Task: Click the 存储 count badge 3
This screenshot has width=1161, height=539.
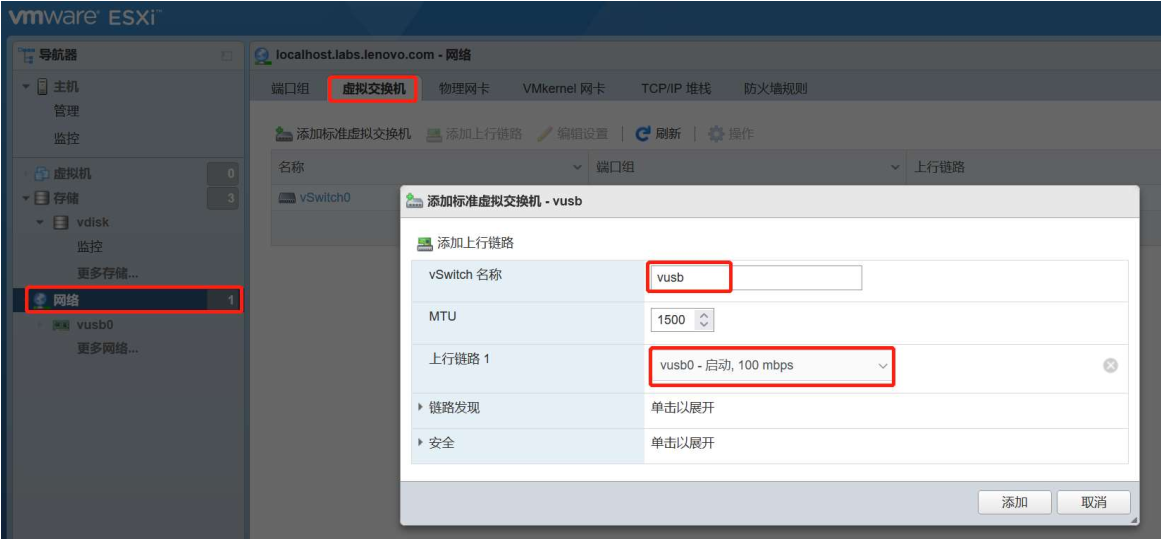Action: click(x=223, y=198)
